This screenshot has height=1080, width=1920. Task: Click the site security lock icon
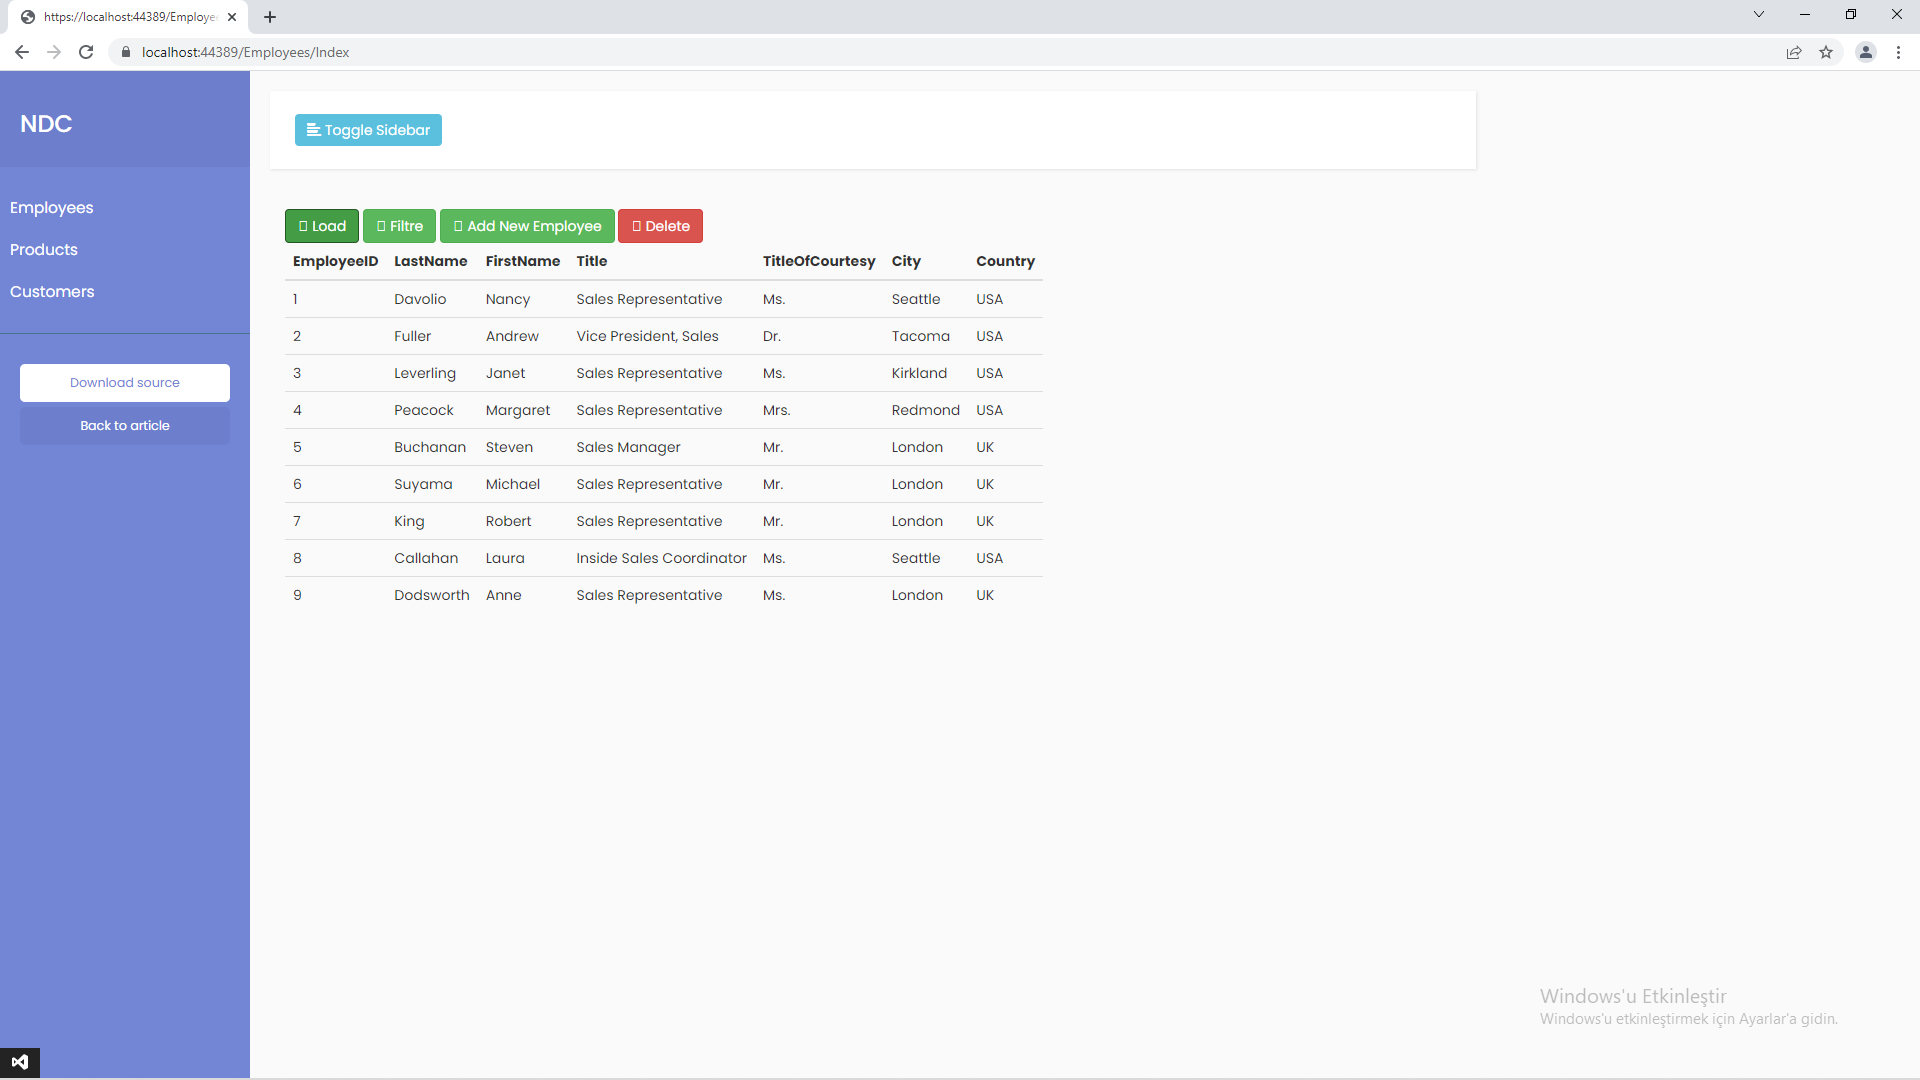coord(126,52)
